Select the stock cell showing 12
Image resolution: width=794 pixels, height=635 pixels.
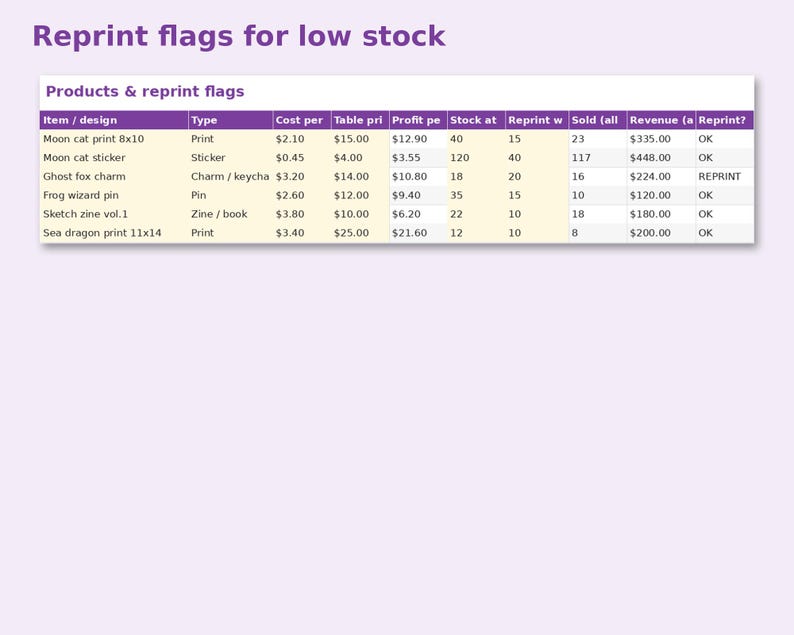point(476,233)
